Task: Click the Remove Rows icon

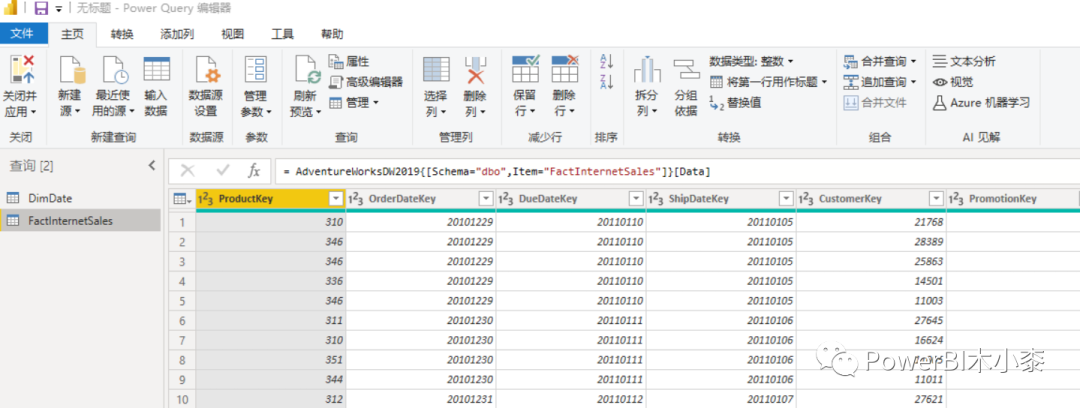Action: point(565,70)
